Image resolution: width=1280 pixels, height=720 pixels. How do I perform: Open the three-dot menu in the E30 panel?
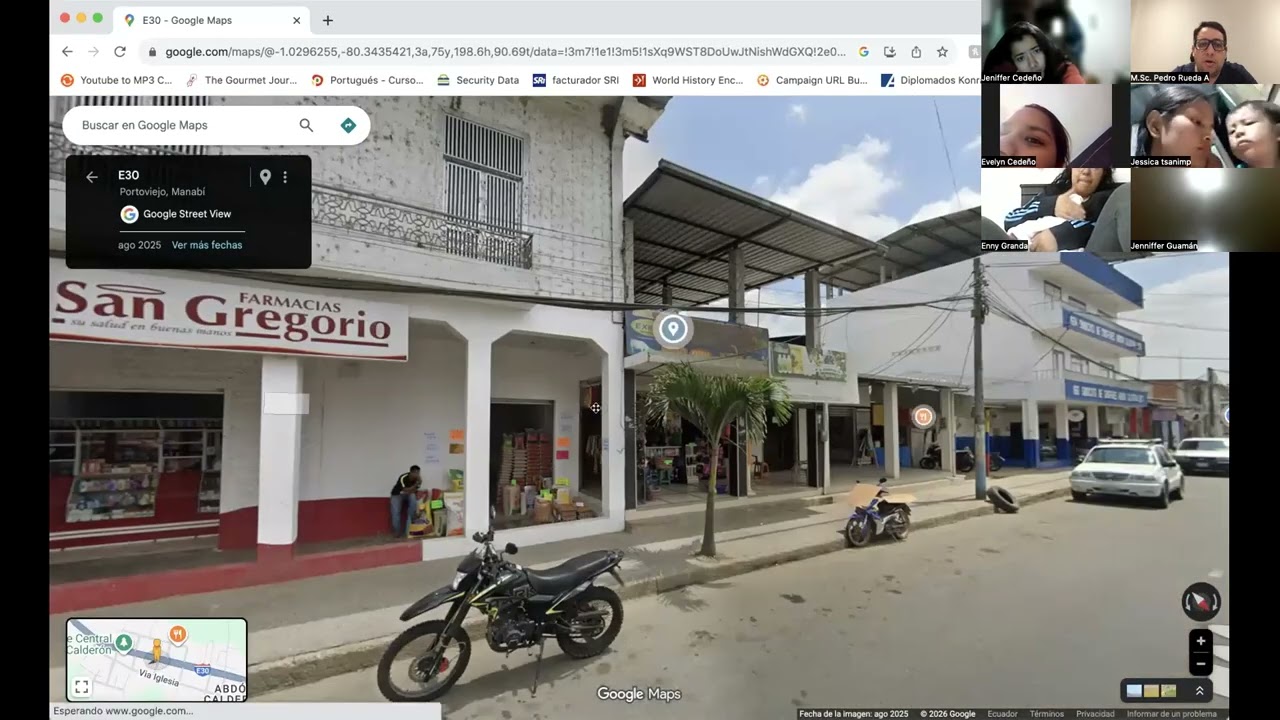point(285,177)
